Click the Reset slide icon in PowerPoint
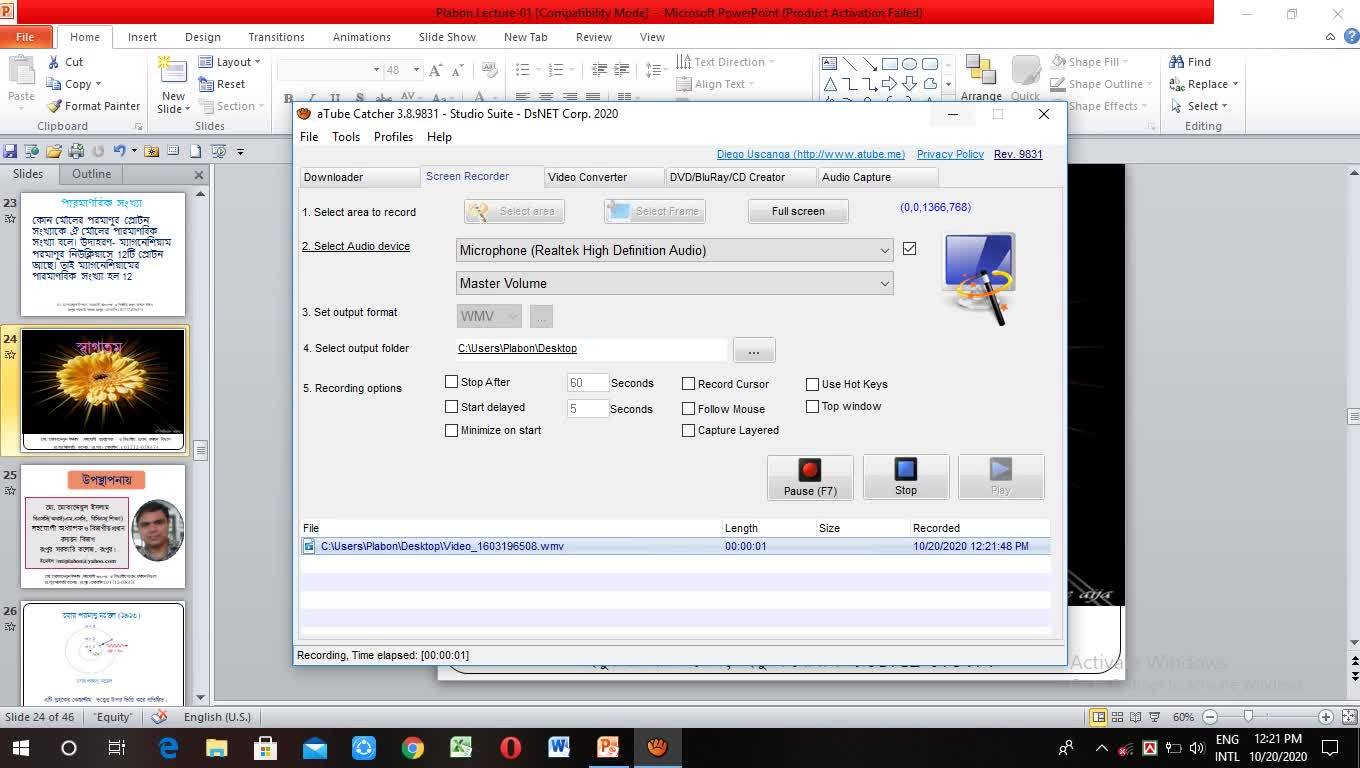Image resolution: width=1360 pixels, height=768 pixels. [x=207, y=84]
